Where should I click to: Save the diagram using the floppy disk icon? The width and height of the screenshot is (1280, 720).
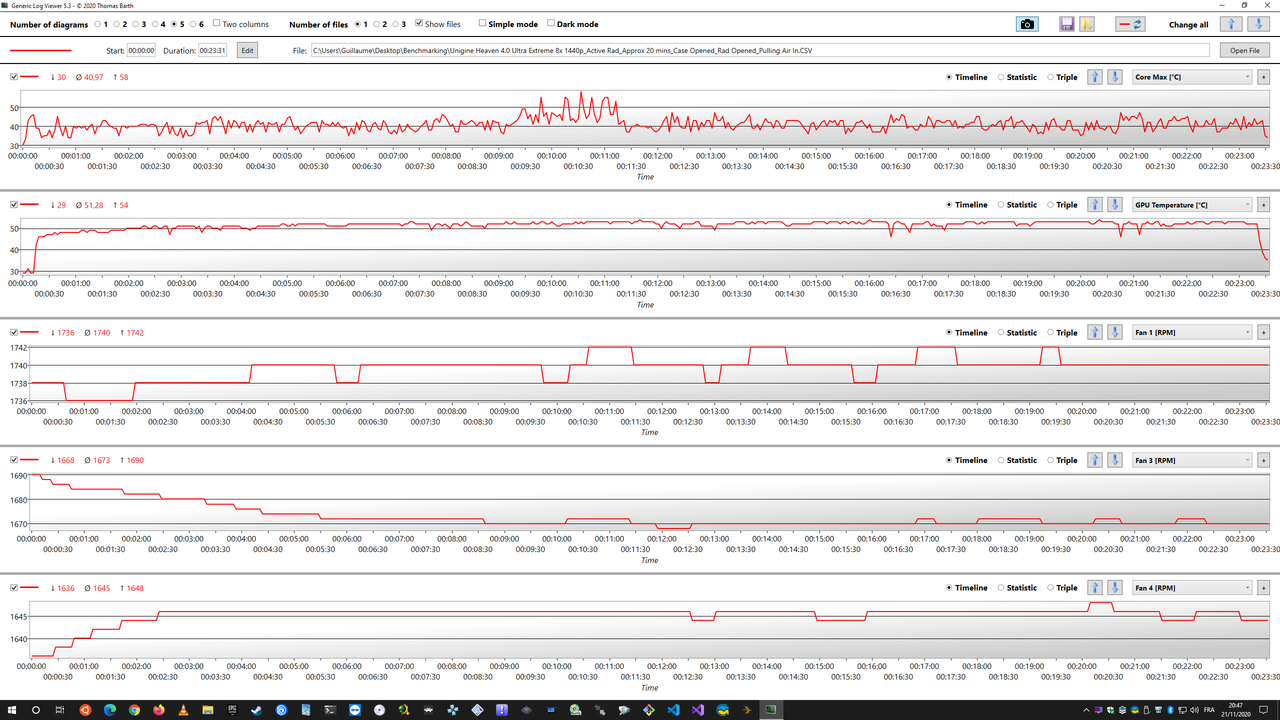1066,23
